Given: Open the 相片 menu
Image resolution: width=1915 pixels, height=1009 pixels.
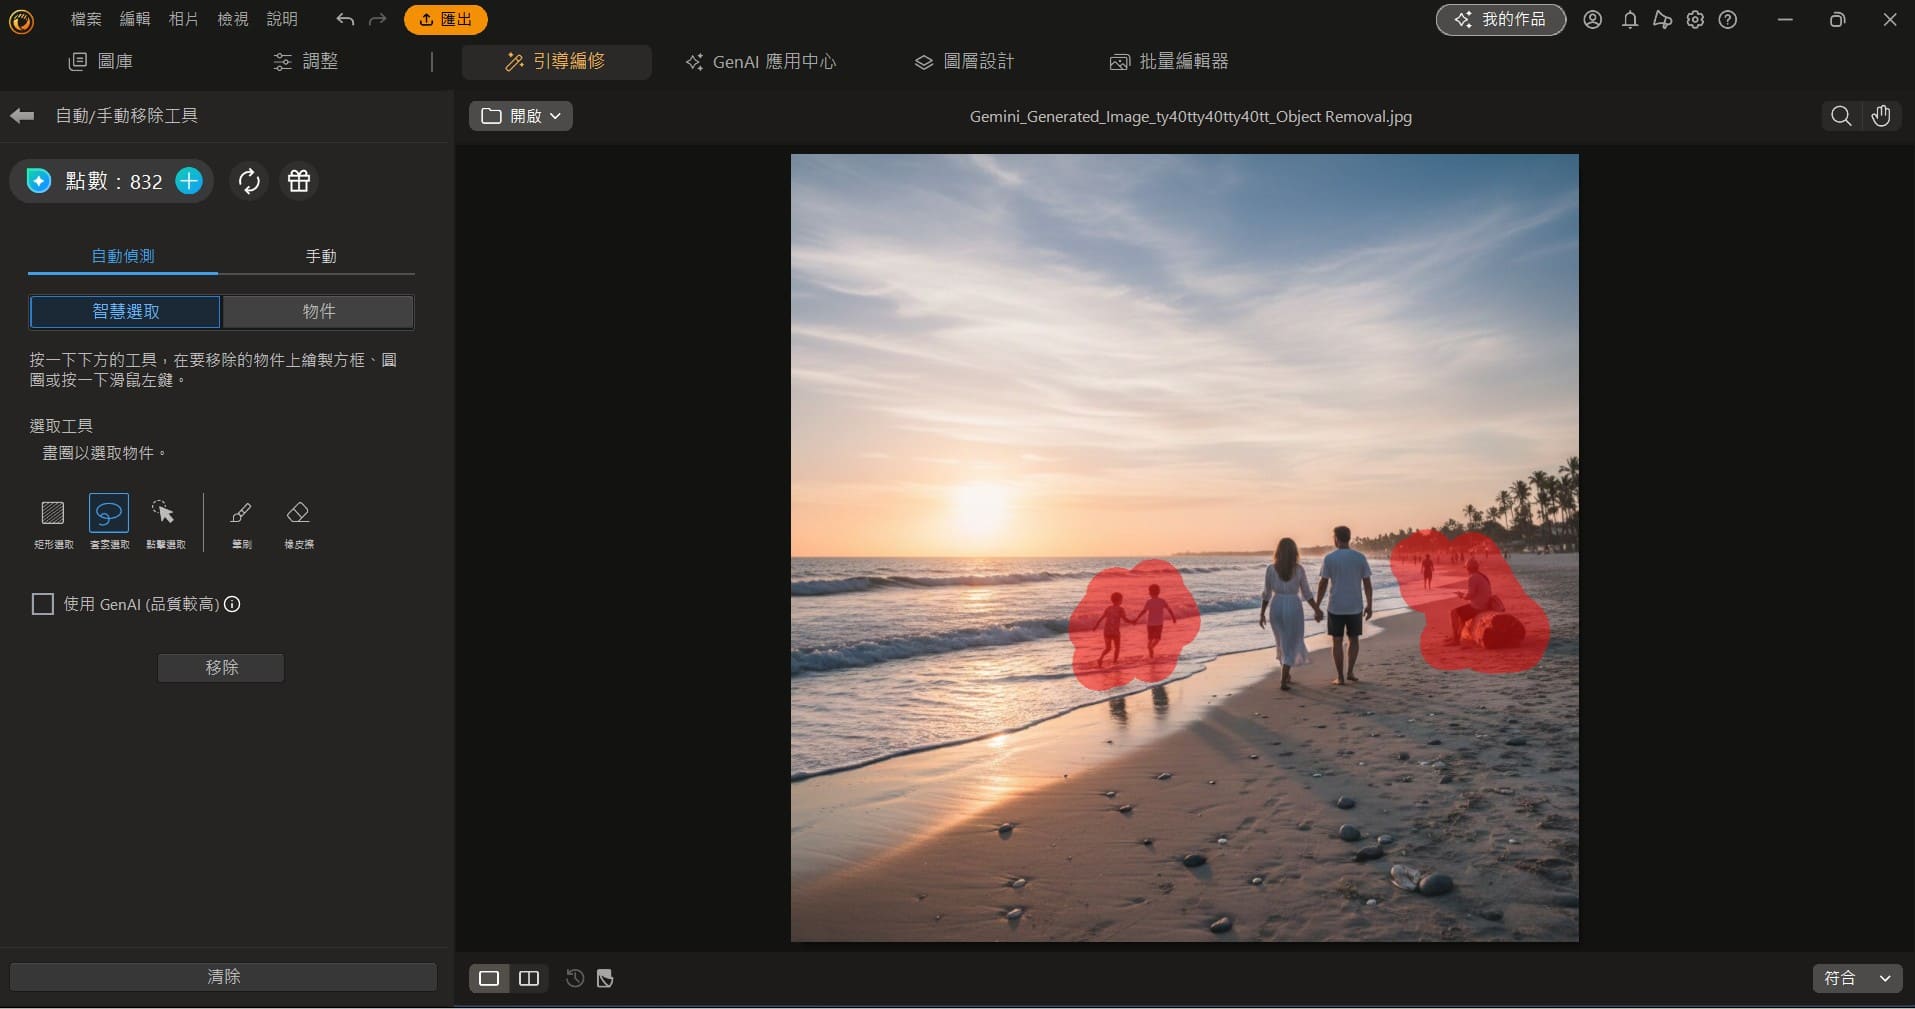Looking at the screenshot, I should pos(184,19).
